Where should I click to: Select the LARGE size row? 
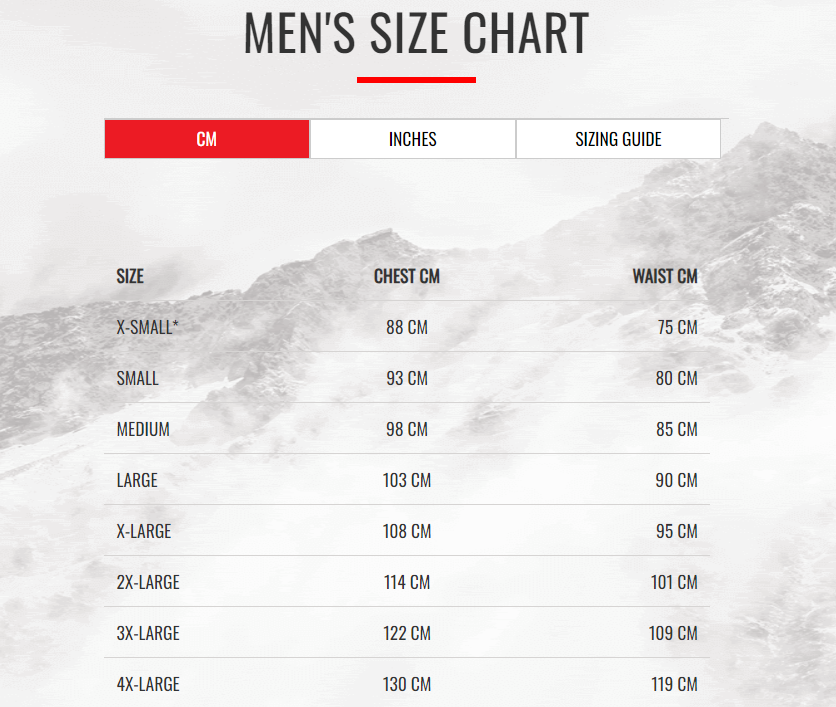(136, 480)
